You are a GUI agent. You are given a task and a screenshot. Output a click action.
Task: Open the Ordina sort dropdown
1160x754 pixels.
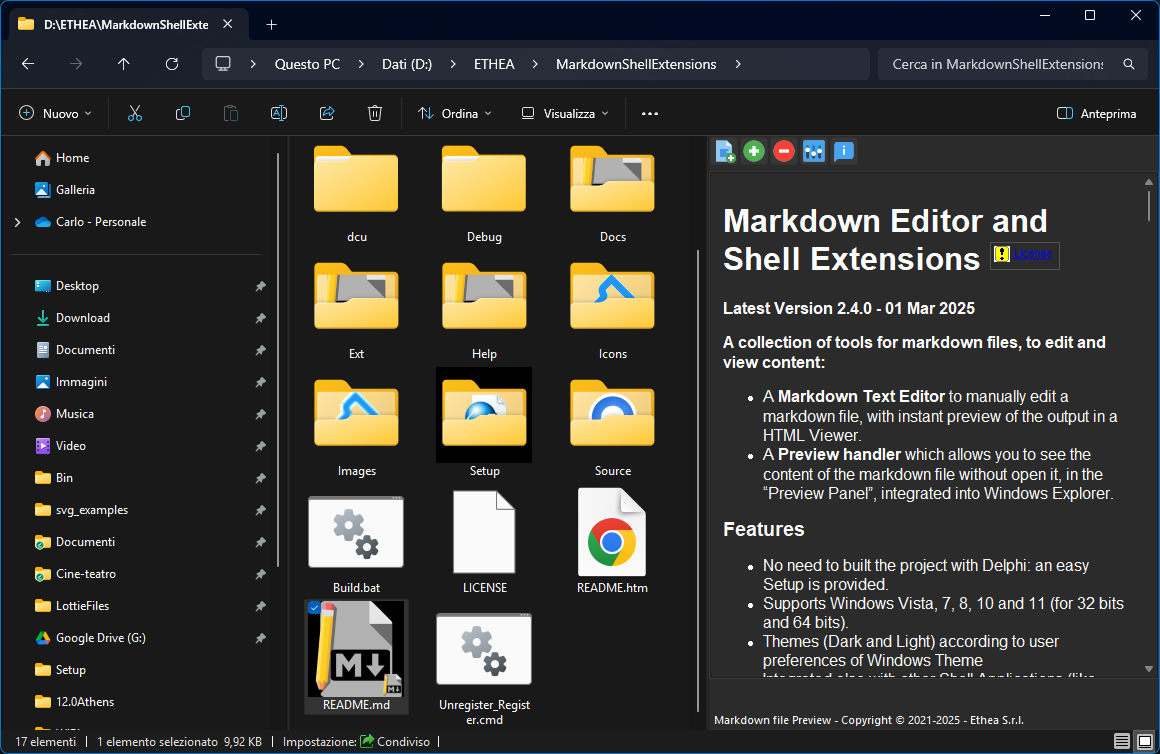[x=455, y=113]
